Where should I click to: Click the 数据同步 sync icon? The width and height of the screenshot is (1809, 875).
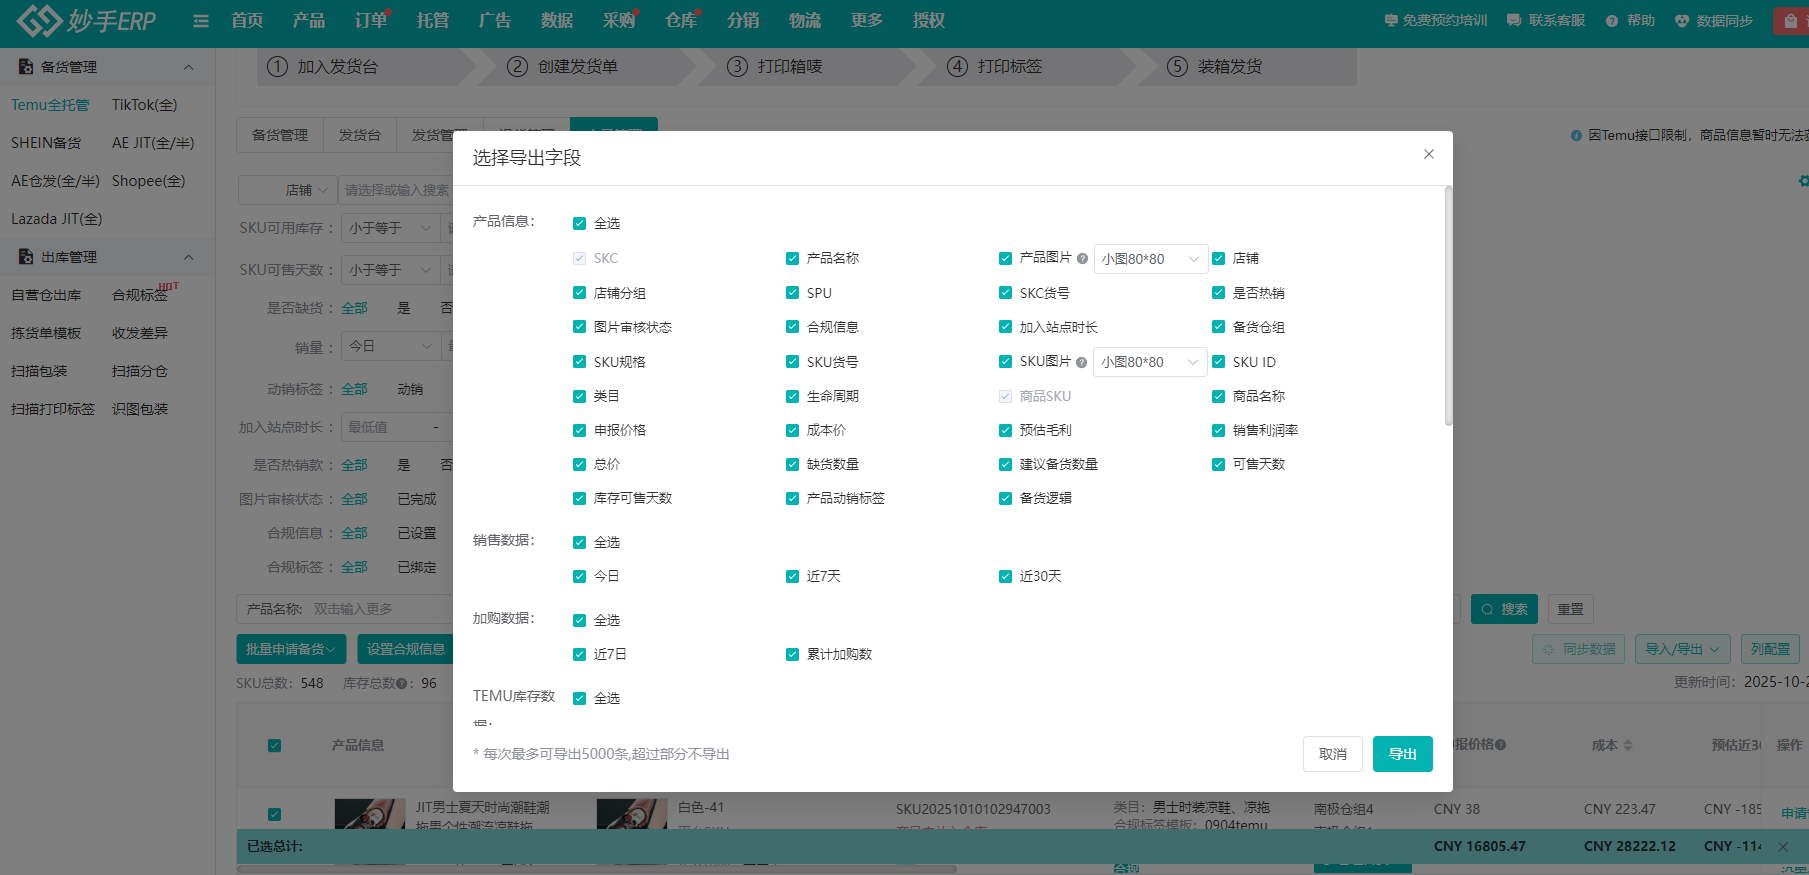pos(1682,21)
